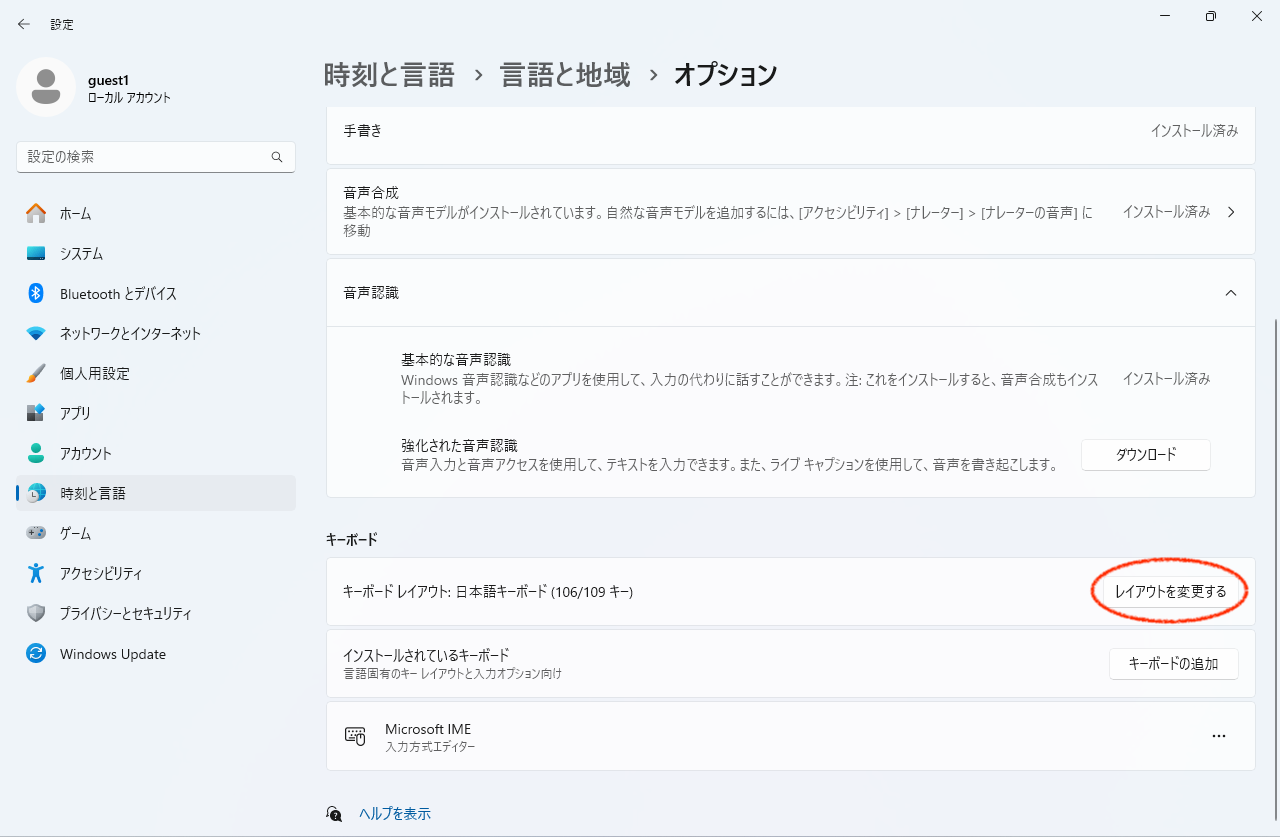Maximize or restore the 設定 window

click(x=1211, y=17)
